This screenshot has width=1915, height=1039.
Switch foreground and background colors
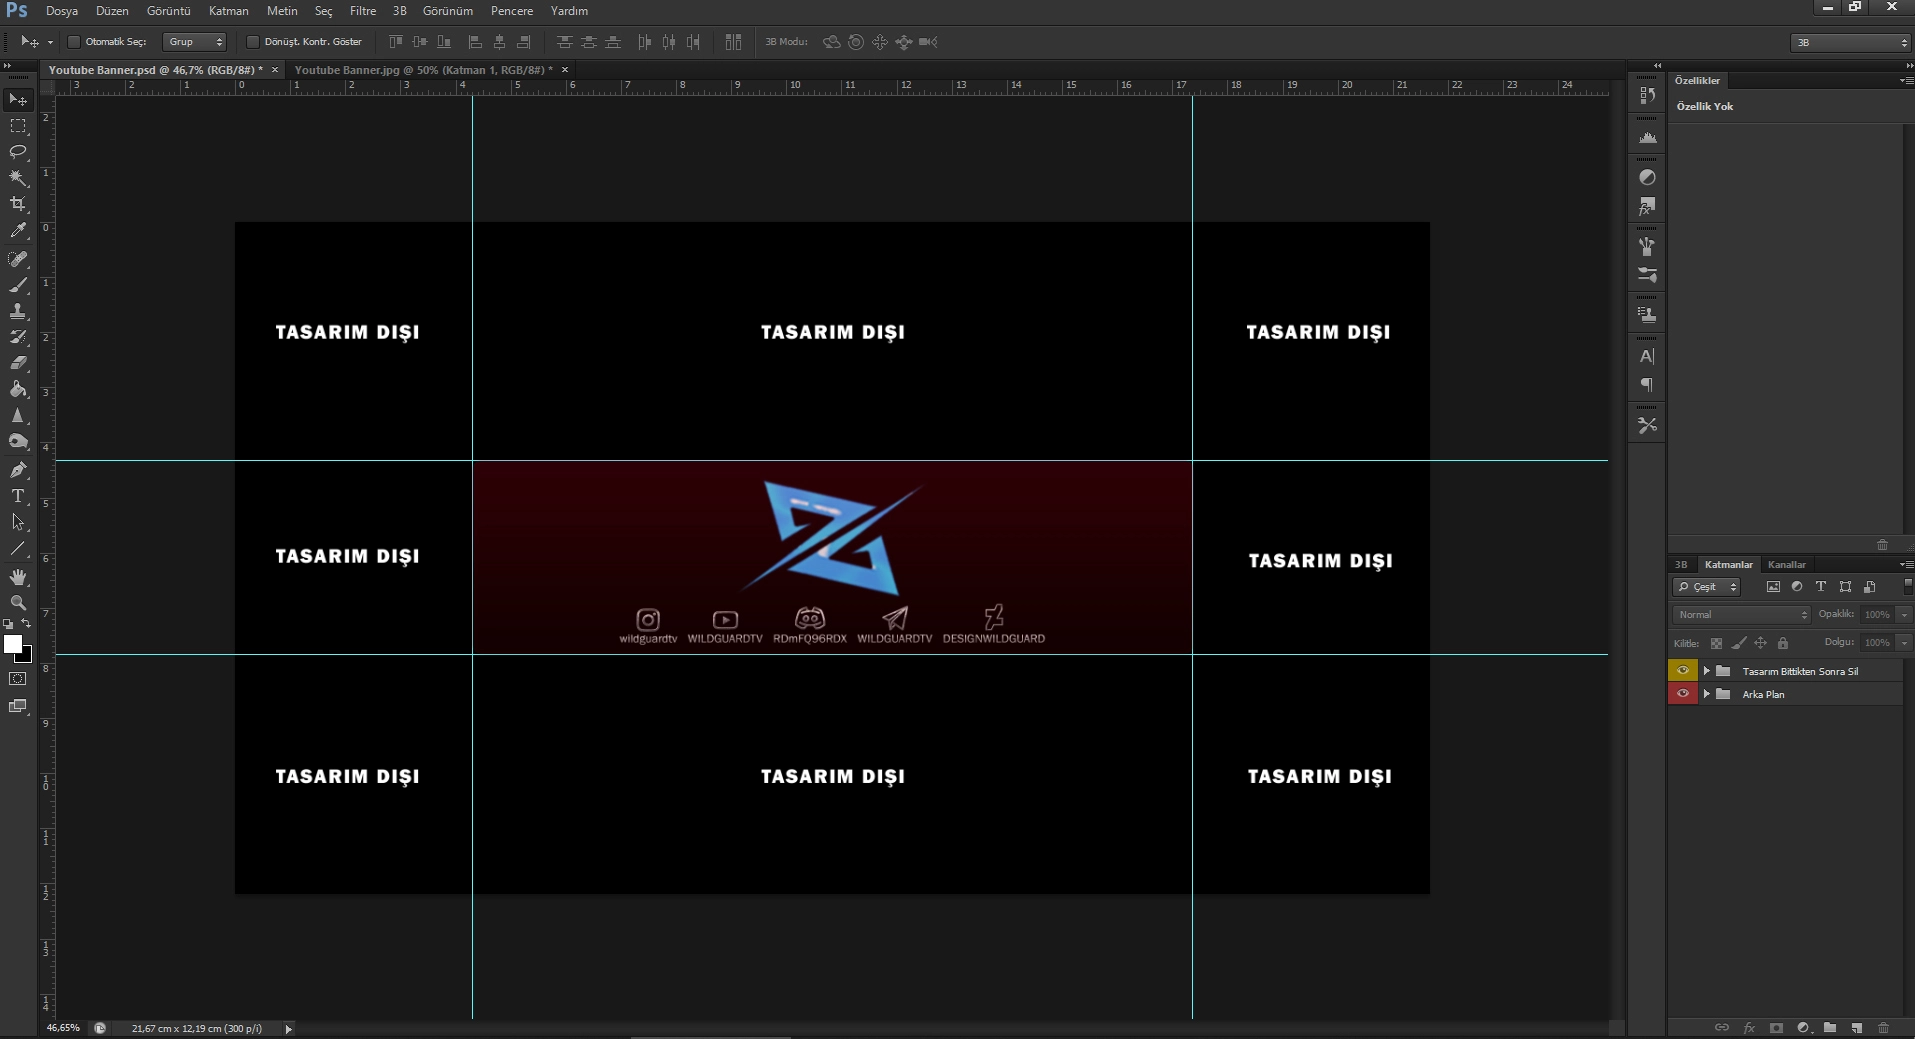[27, 623]
